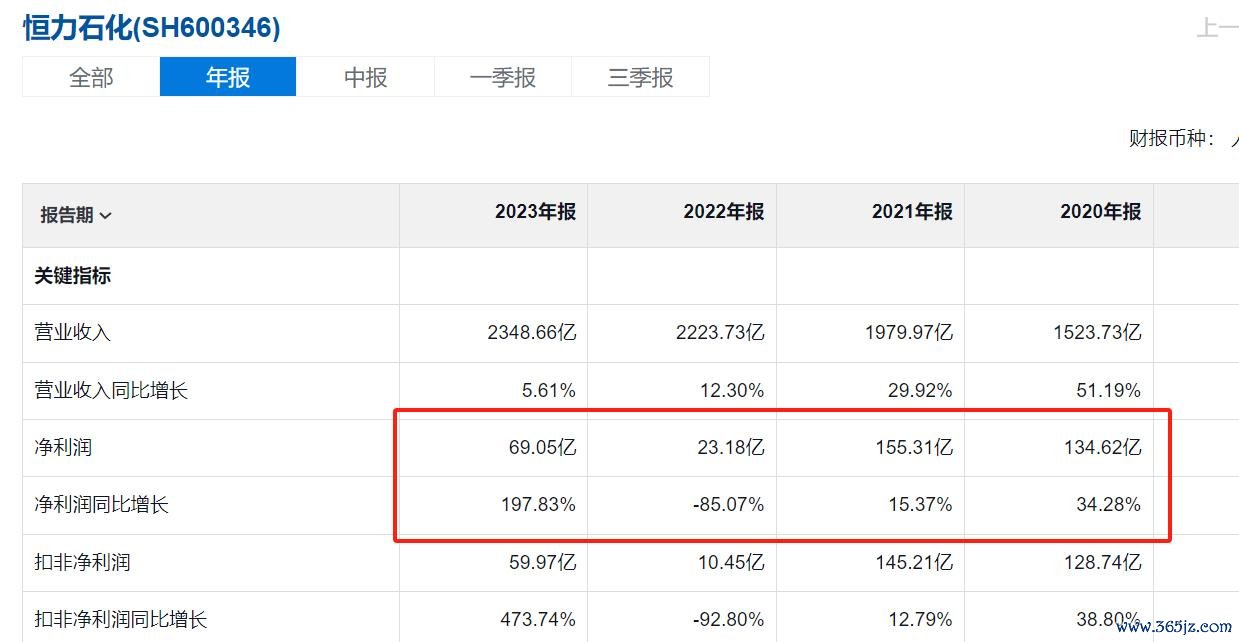Select the 营业收入 row label
Viewport: 1239px width, 642px height.
(x=73, y=333)
